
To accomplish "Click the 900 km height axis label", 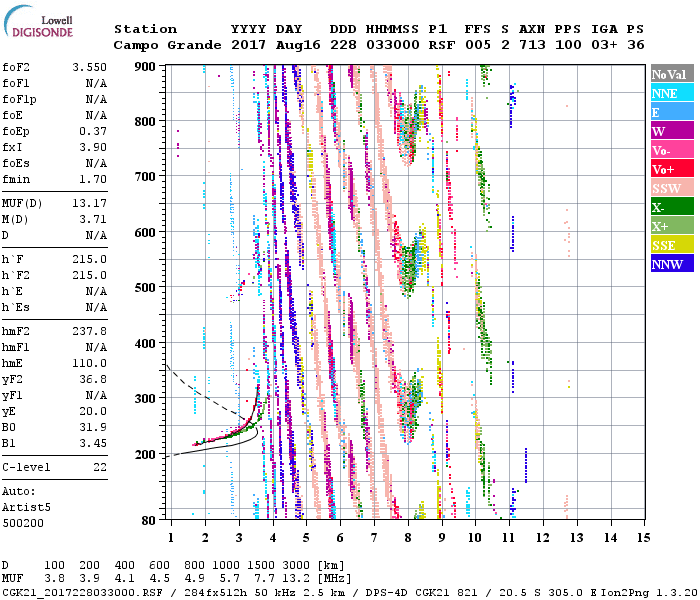I will [x=145, y=67].
